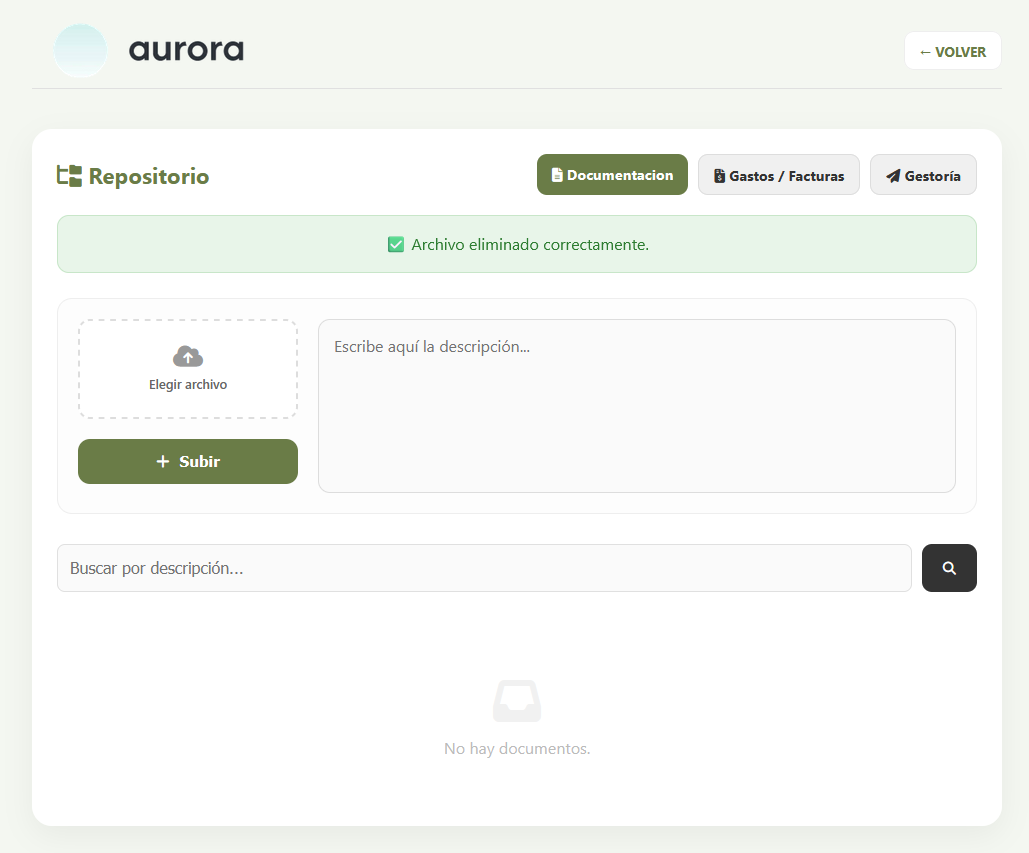Click the receipt icon on Gastos / Facturas tab
Image resolution: width=1029 pixels, height=853 pixels.
(x=719, y=174)
